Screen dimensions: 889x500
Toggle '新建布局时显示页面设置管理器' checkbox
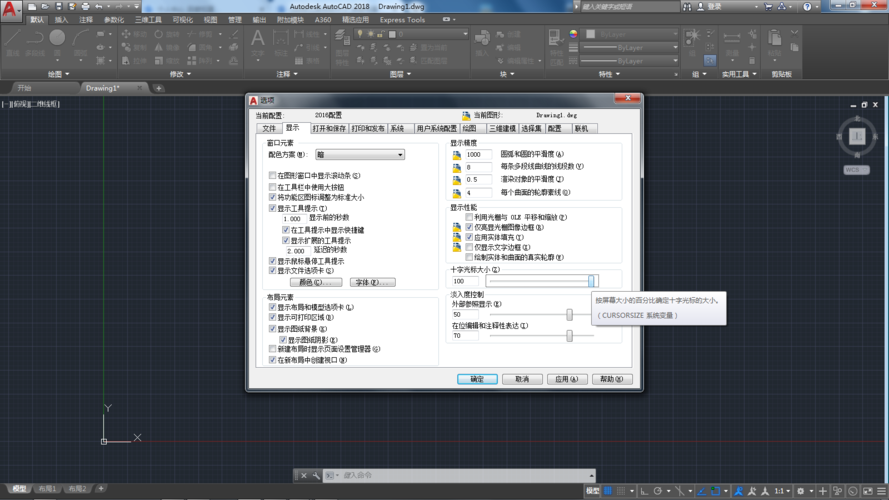(273, 349)
